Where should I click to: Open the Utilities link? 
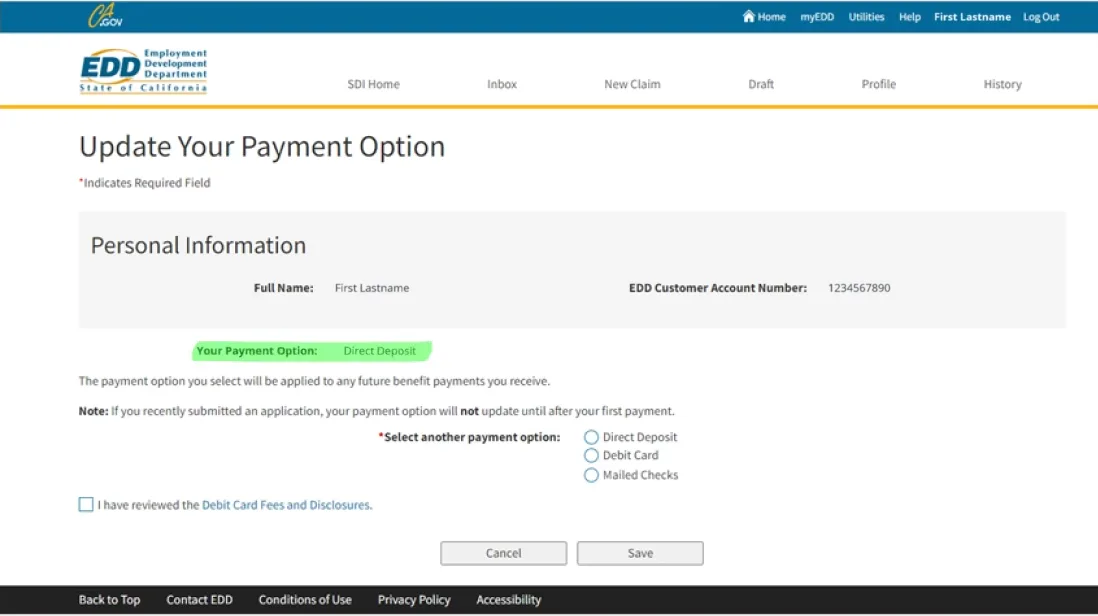pos(866,17)
